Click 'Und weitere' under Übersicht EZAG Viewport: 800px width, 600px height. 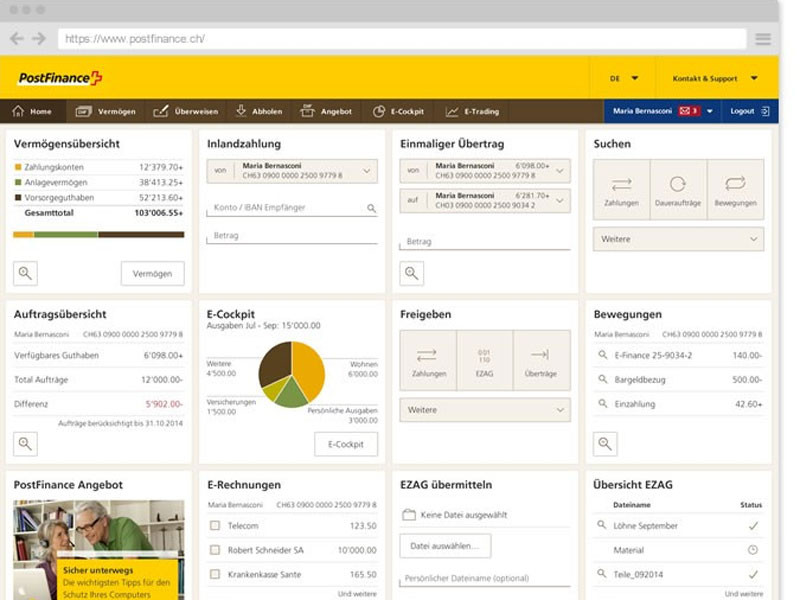744,594
